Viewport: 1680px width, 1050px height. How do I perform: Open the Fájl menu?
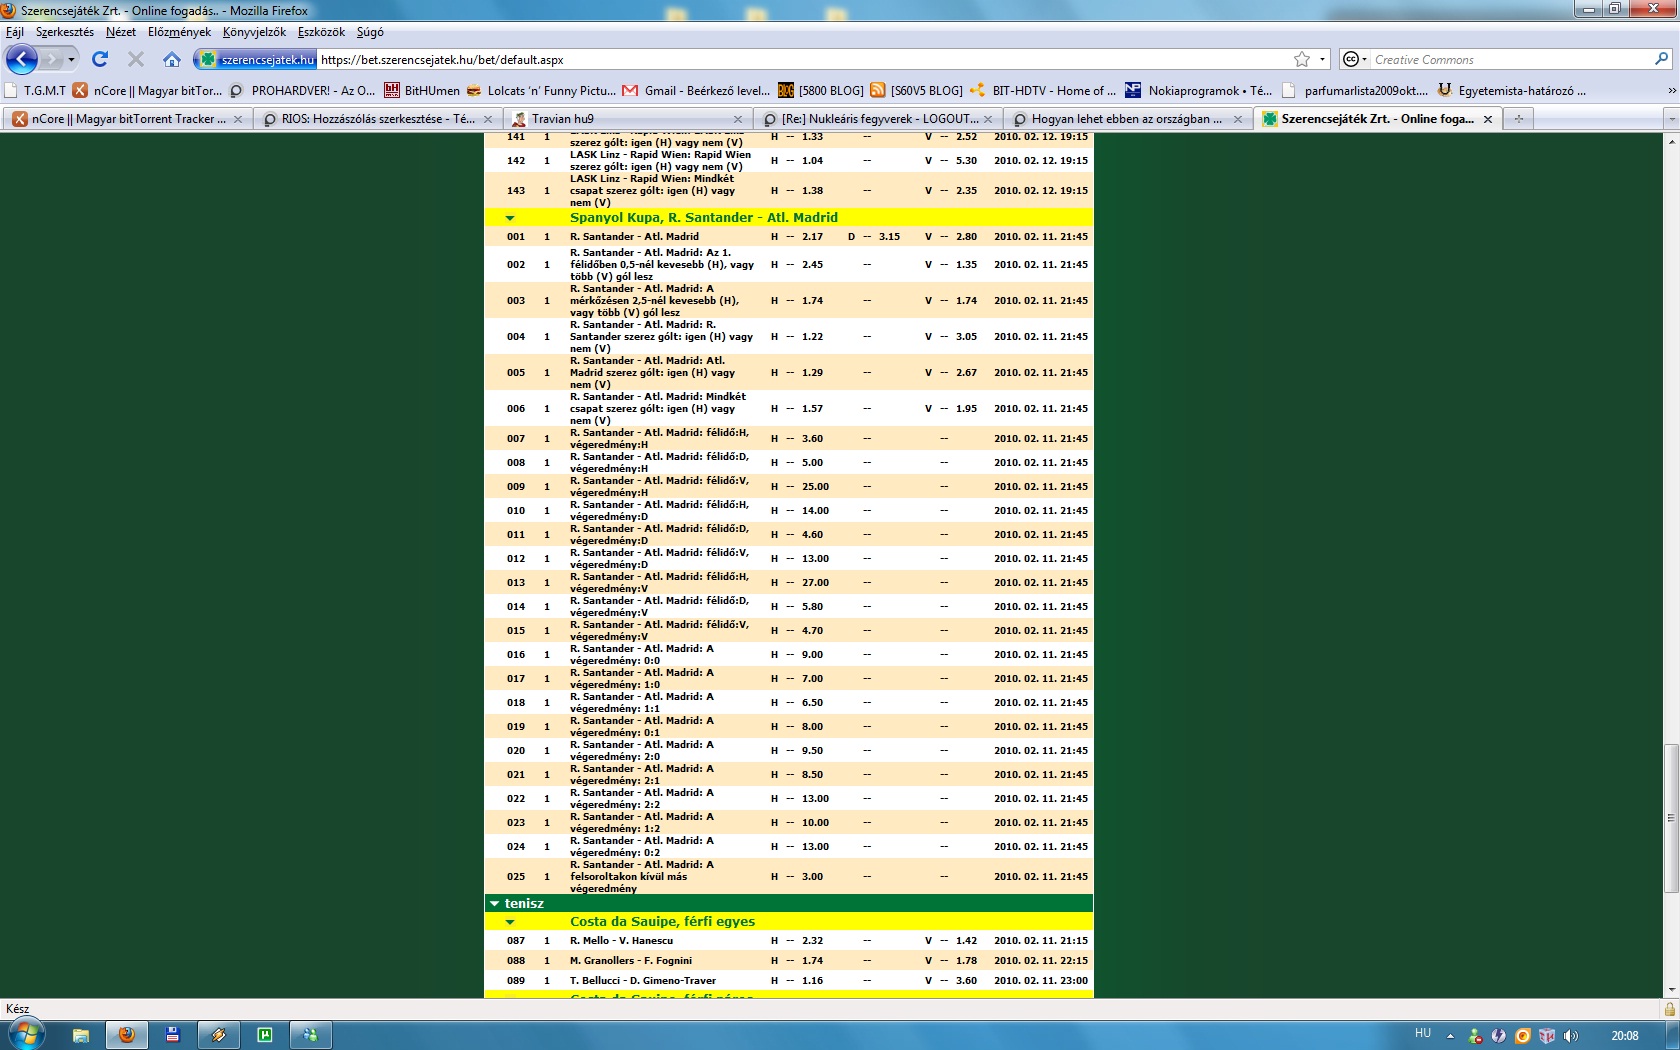15,32
